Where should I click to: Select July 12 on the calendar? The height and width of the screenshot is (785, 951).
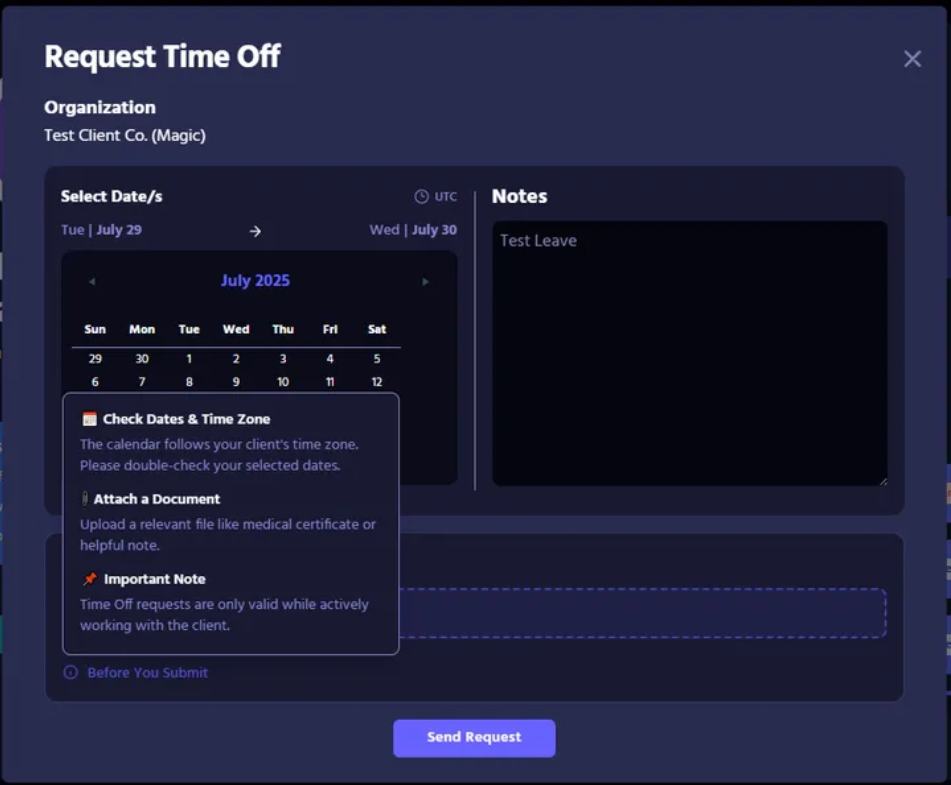(377, 382)
